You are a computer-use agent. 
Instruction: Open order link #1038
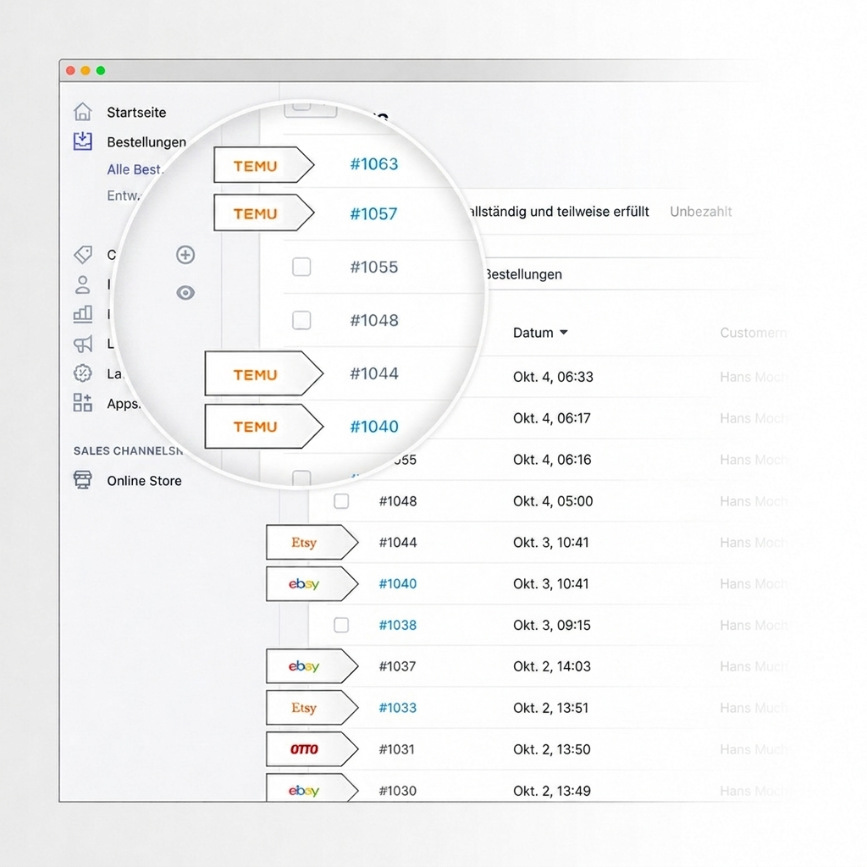click(398, 625)
